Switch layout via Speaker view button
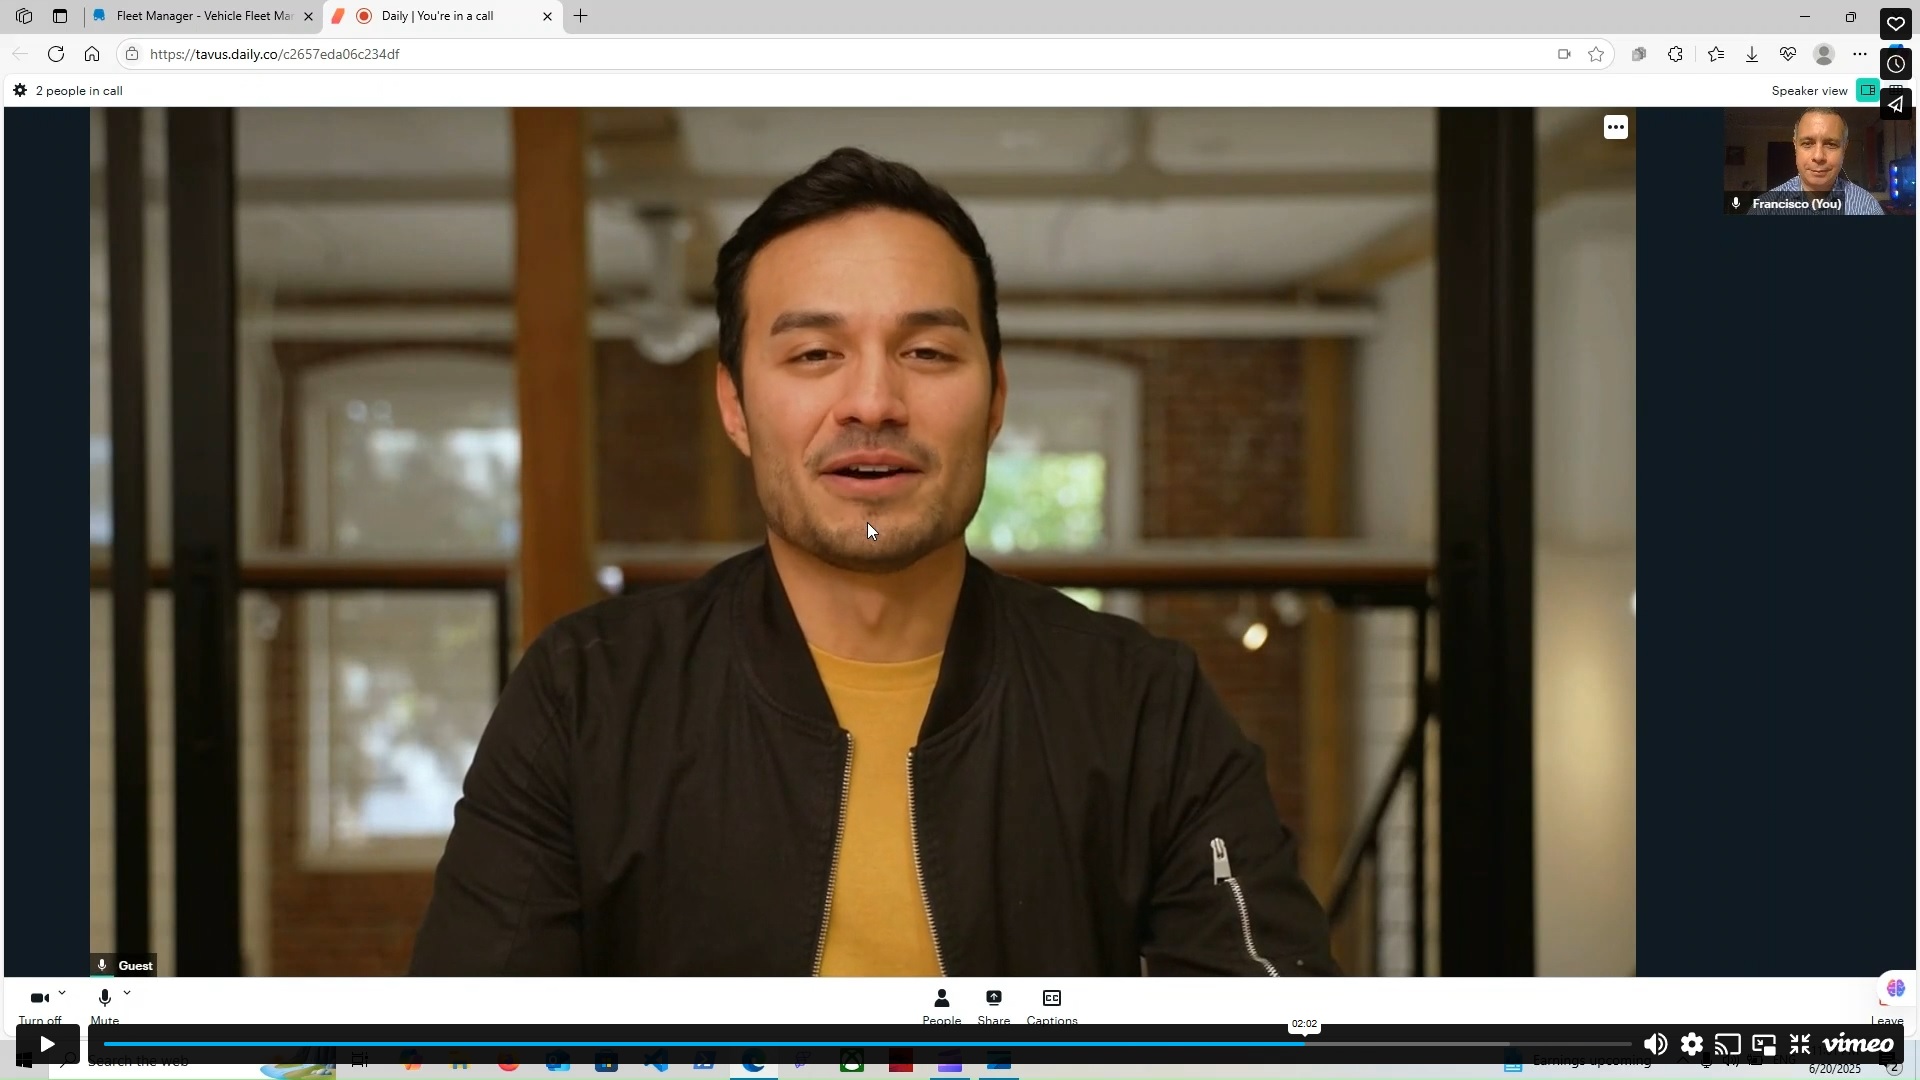The image size is (1920, 1080). click(1866, 90)
